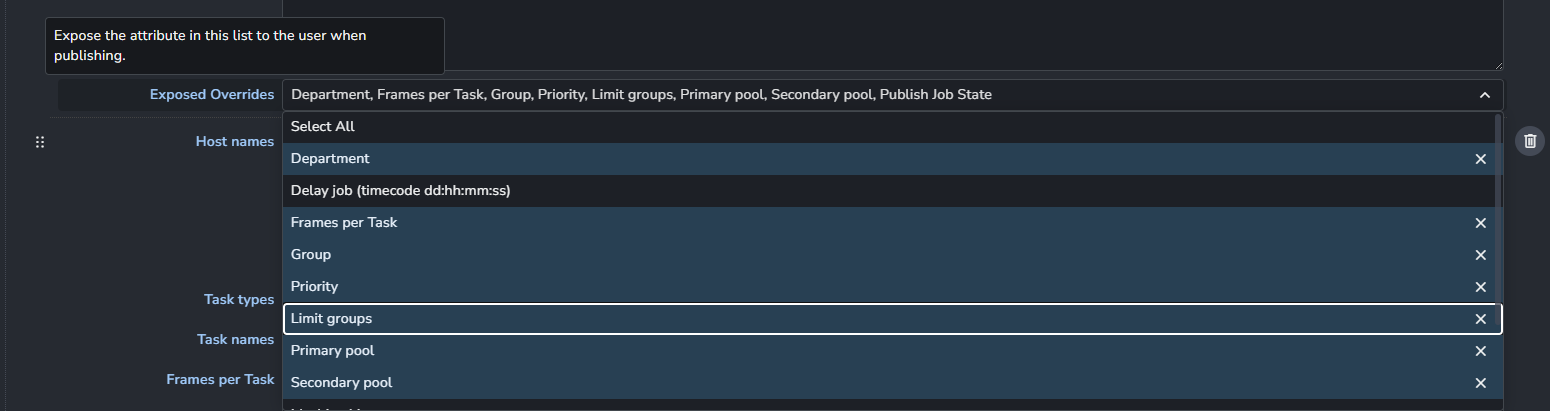The height and width of the screenshot is (411, 1550).
Task: Toggle the Frames per Task option
Action: click(344, 223)
